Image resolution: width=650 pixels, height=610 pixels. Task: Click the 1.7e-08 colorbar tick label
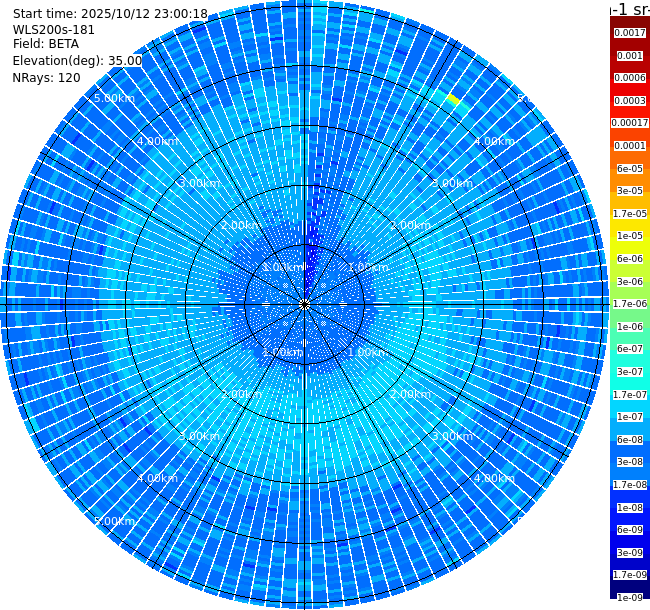630,484
